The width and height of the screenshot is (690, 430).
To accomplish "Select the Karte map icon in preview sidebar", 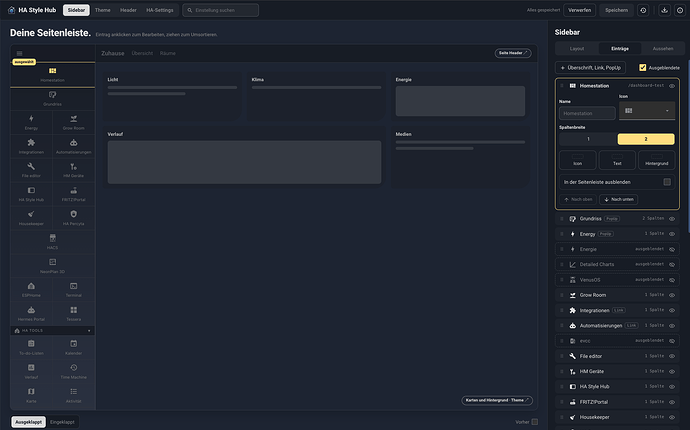I will coord(31,391).
